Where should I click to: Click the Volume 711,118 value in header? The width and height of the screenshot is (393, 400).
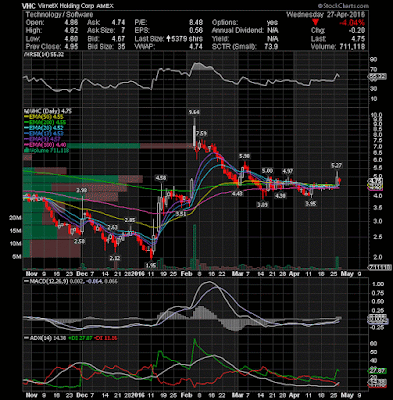click(351, 47)
